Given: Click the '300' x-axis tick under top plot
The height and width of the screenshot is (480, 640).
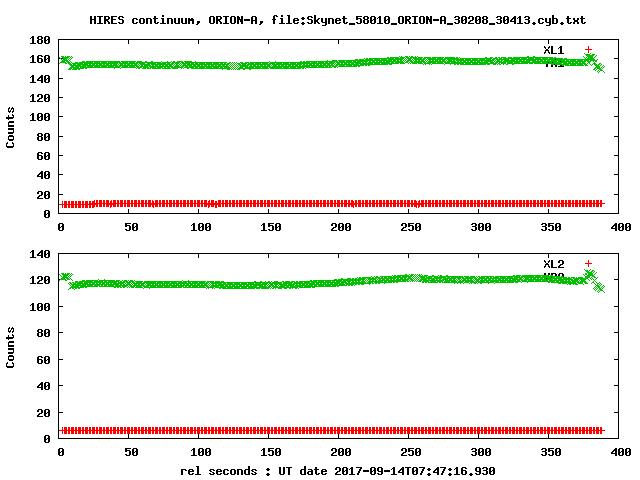Looking at the screenshot, I should pyautogui.click(x=481, y=227).
